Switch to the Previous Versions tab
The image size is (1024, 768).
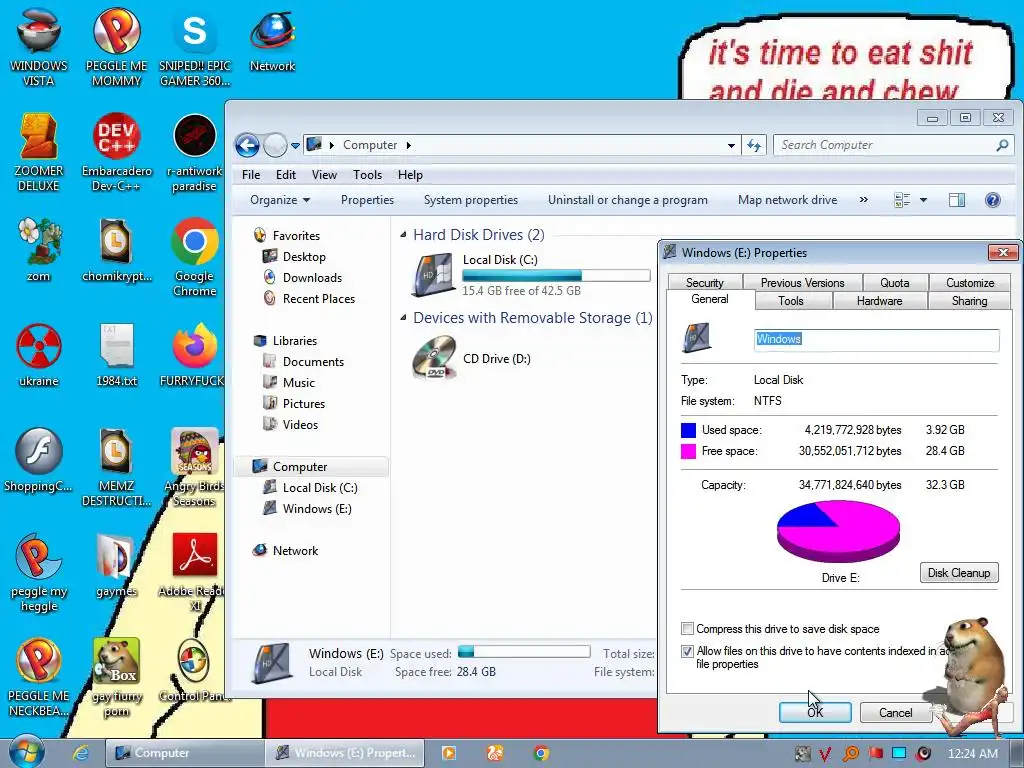pos(802,282)
